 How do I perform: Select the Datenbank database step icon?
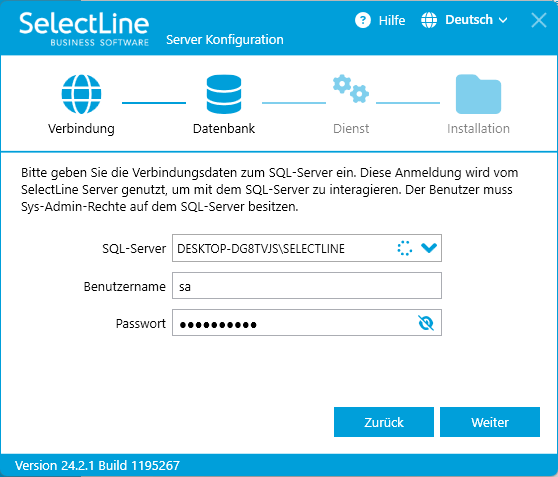point(224,94)
